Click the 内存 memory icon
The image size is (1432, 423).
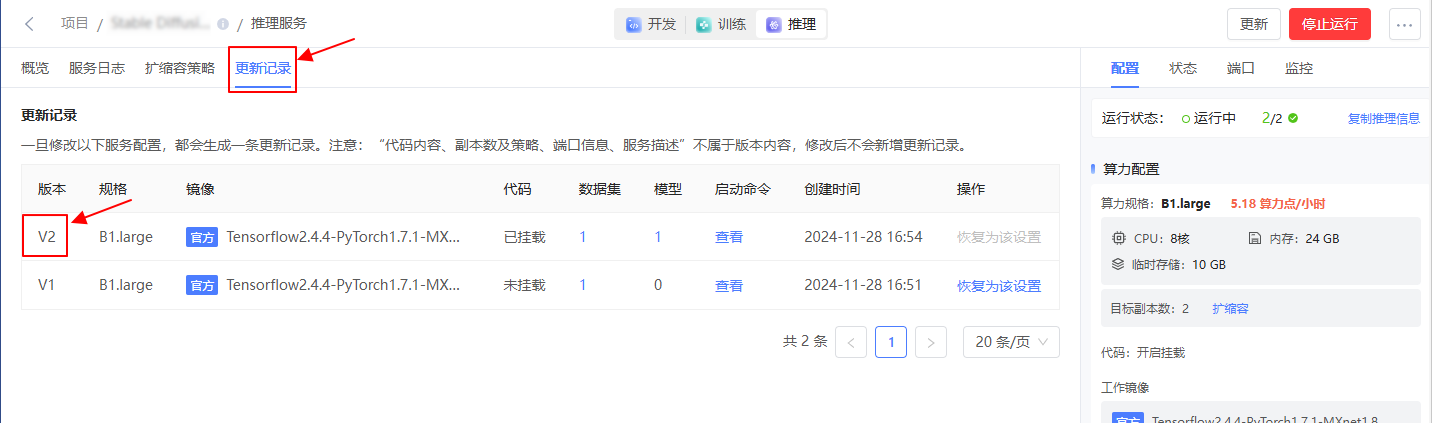click(x=1254, y=238)
